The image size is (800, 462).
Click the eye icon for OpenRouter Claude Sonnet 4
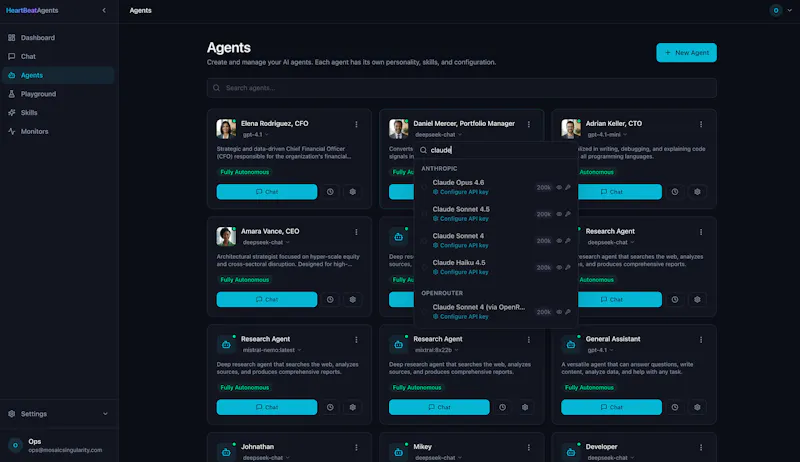(x=559, y=312)
